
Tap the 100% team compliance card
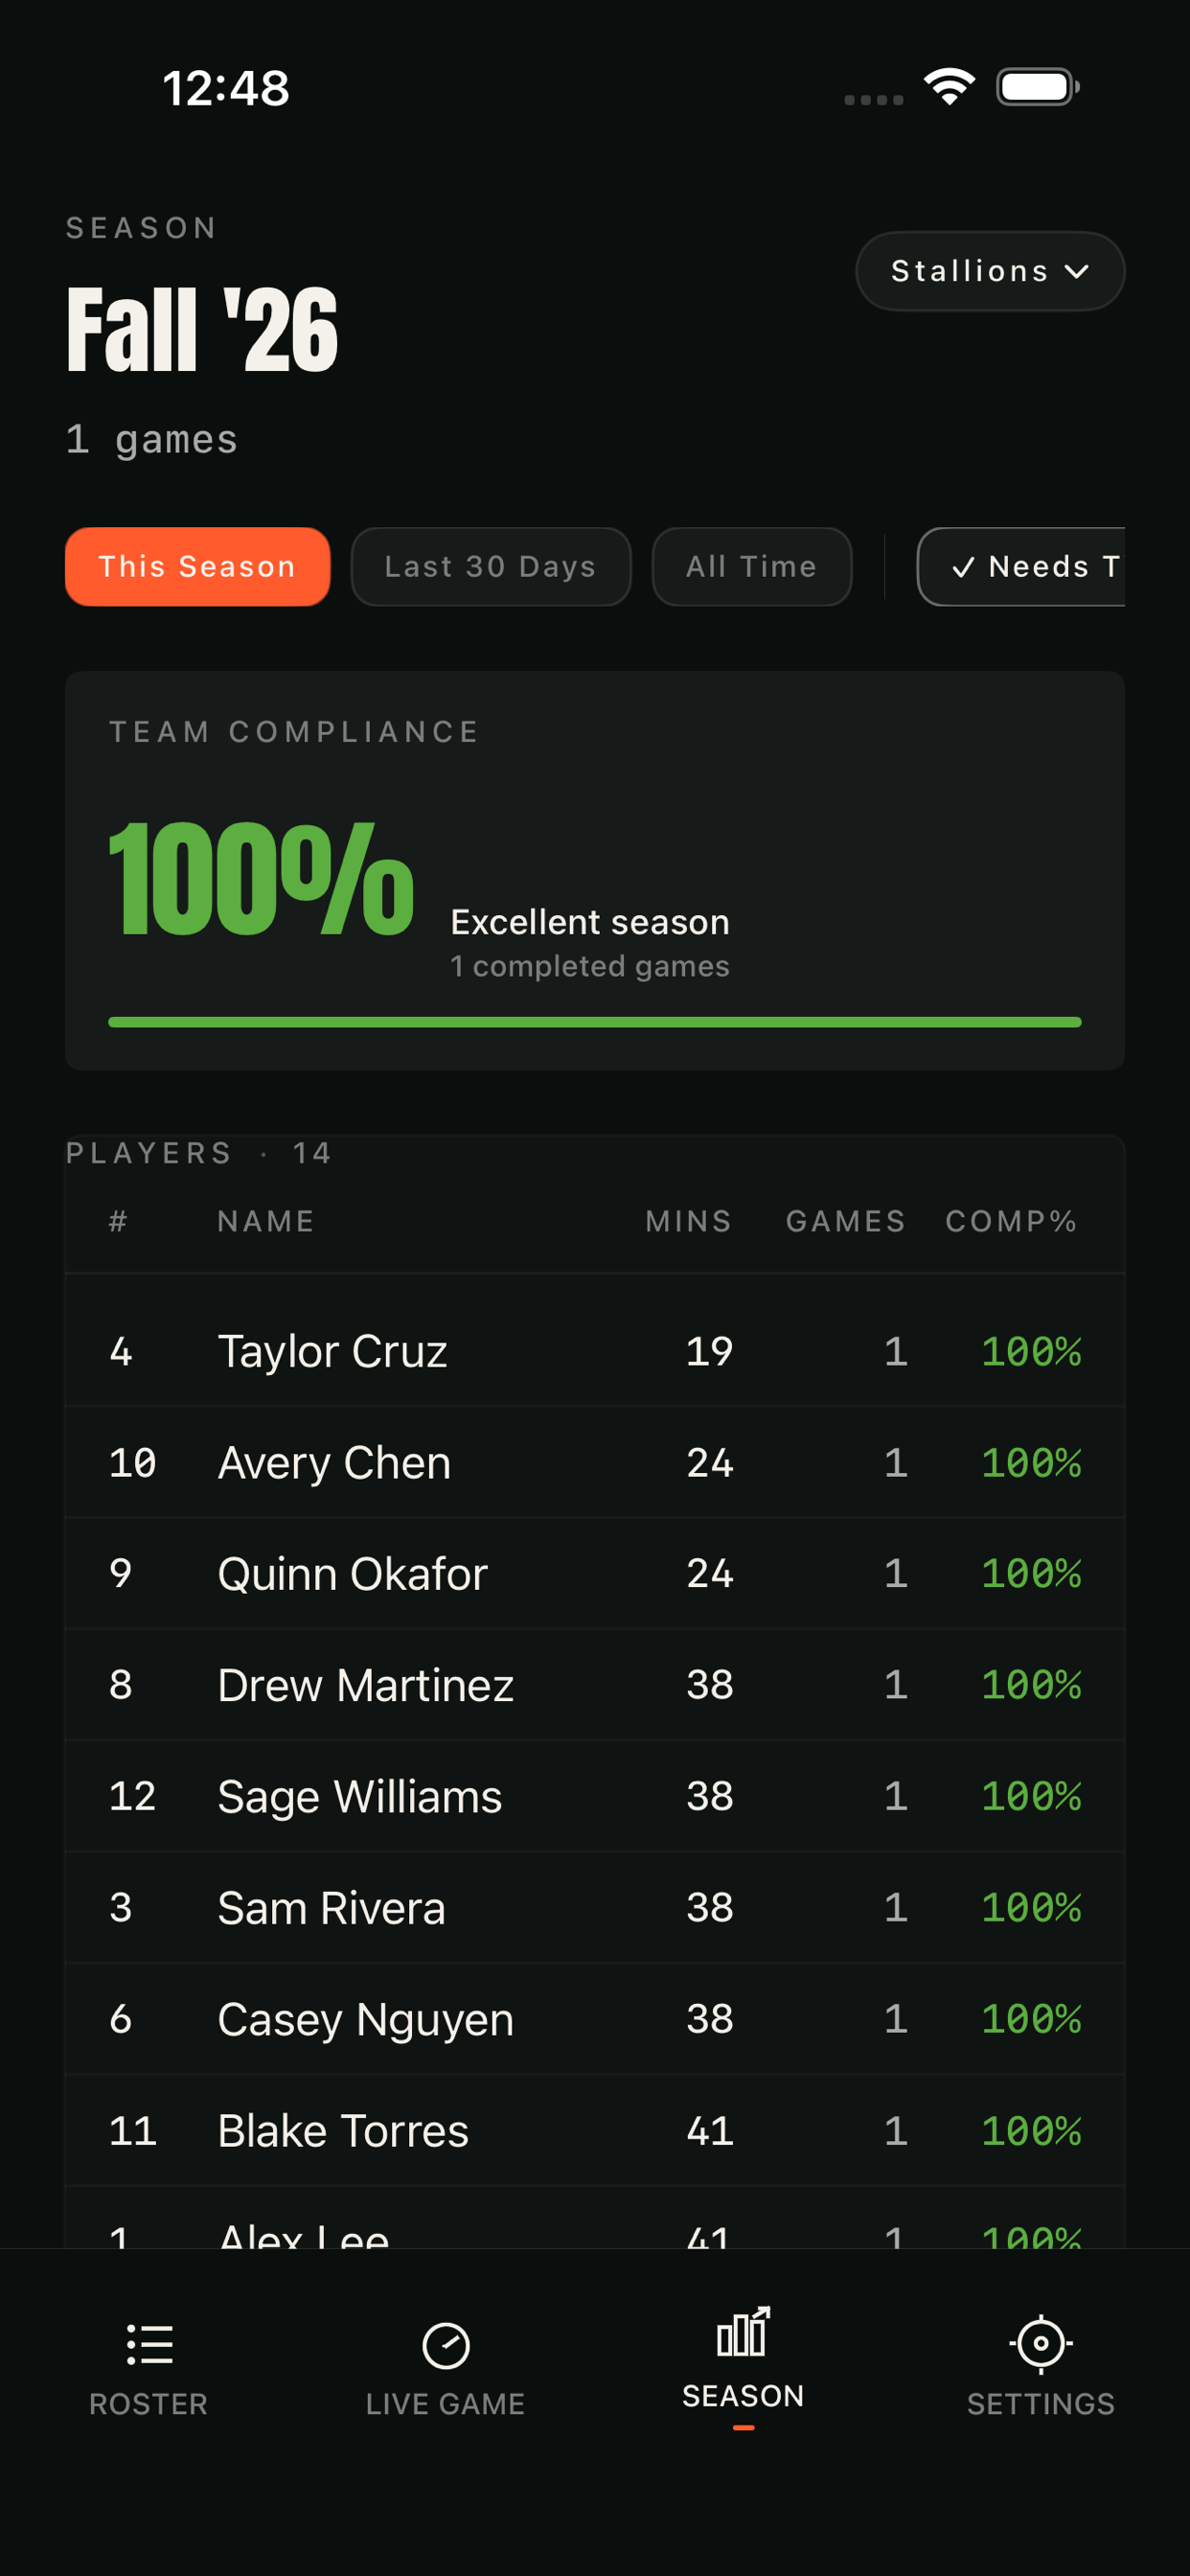[x=595, y=871]
